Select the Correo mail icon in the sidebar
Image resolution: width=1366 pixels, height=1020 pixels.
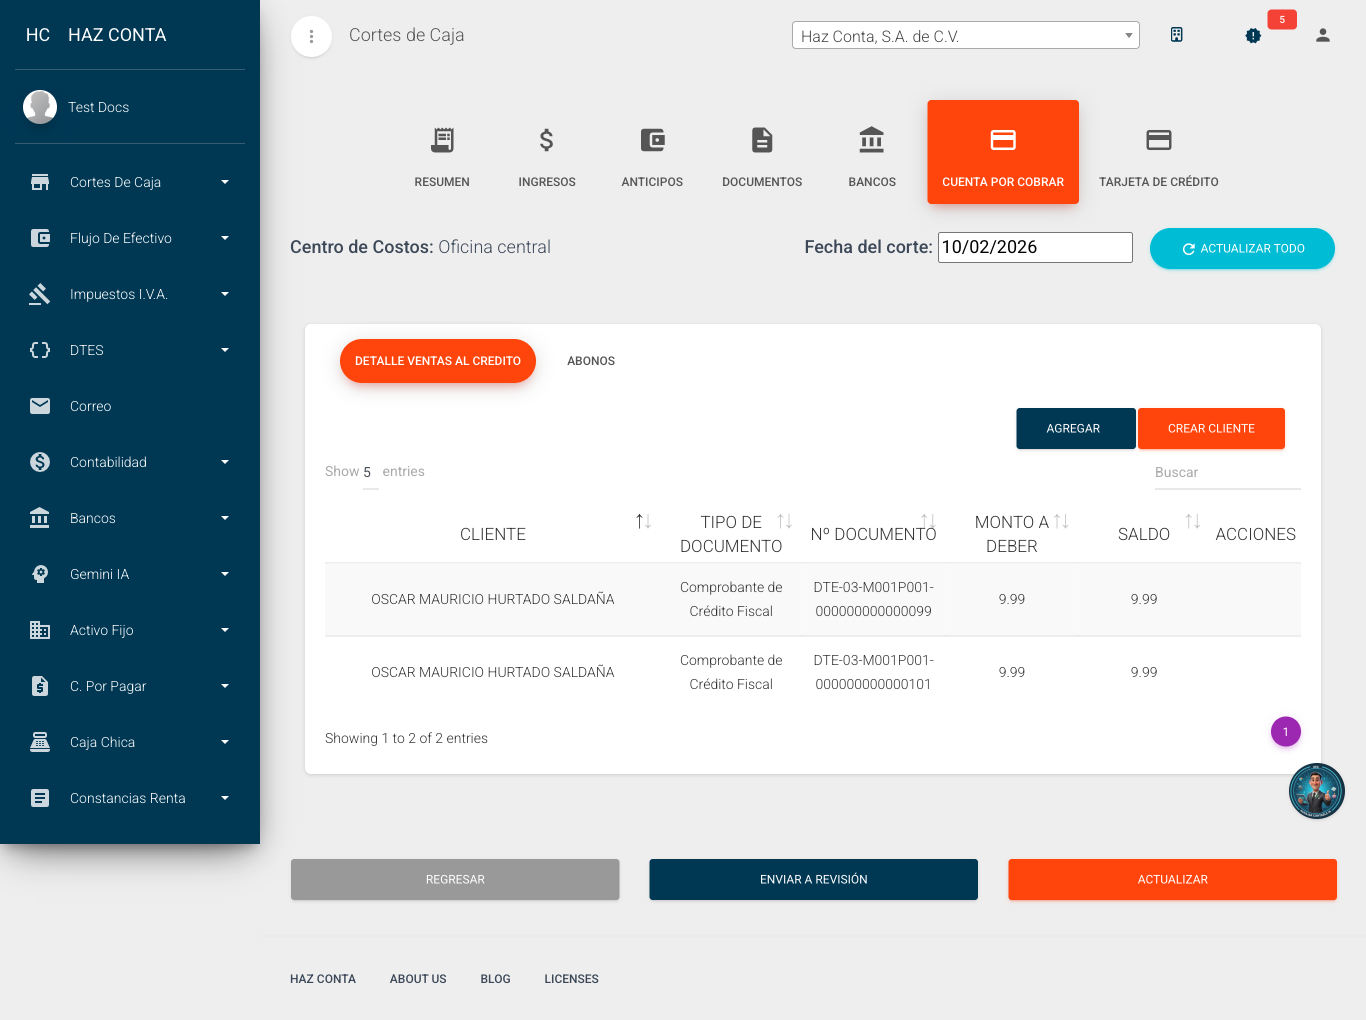click(x=39, y=406)
